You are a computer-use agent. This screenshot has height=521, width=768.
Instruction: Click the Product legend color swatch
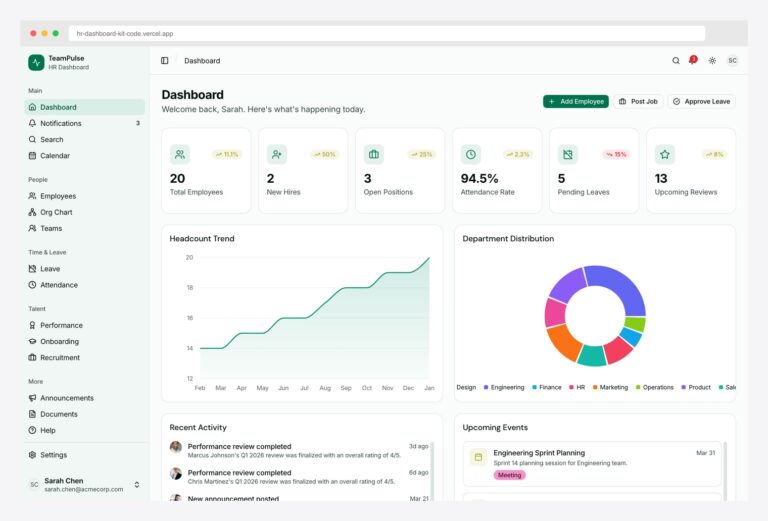[x=684, y=387]
